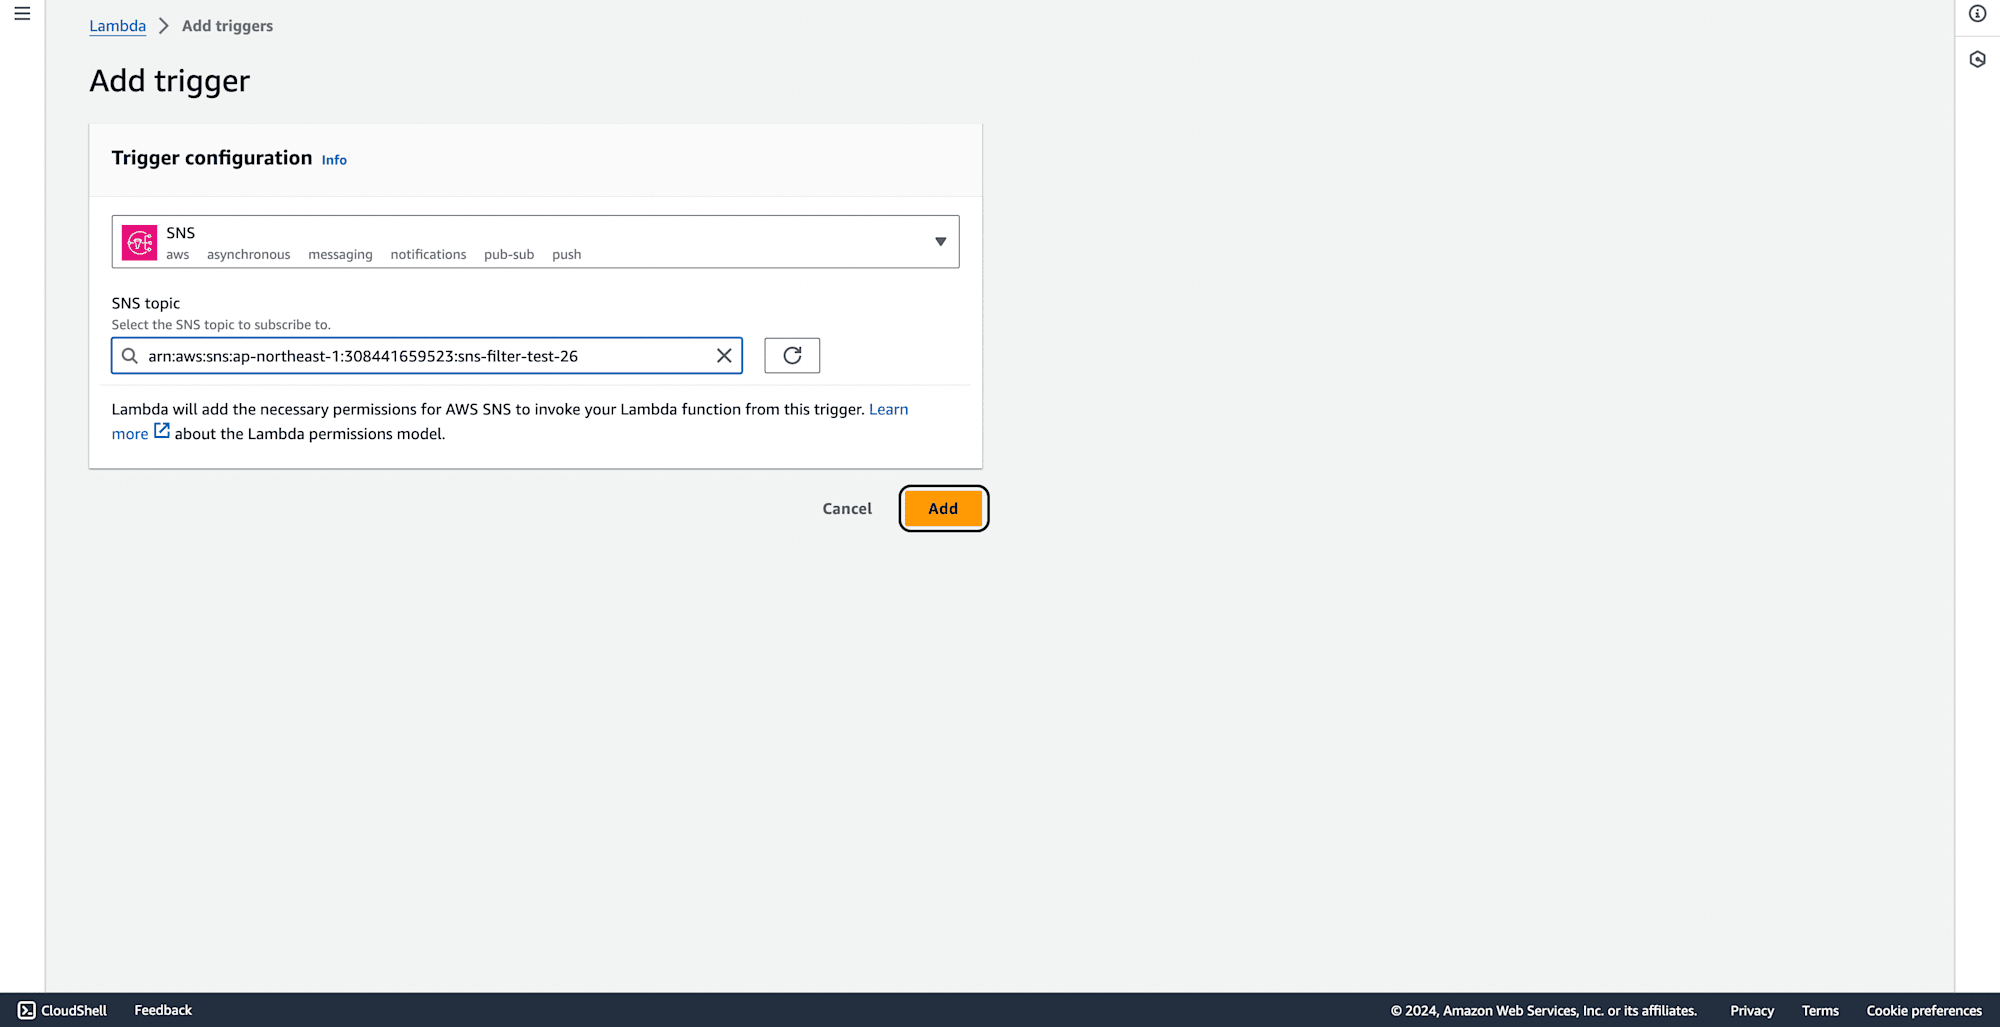The width and height of the screenshot is (2000, 1027).
Task: Click the search magnifier in topic field
Action: (130, 356)
